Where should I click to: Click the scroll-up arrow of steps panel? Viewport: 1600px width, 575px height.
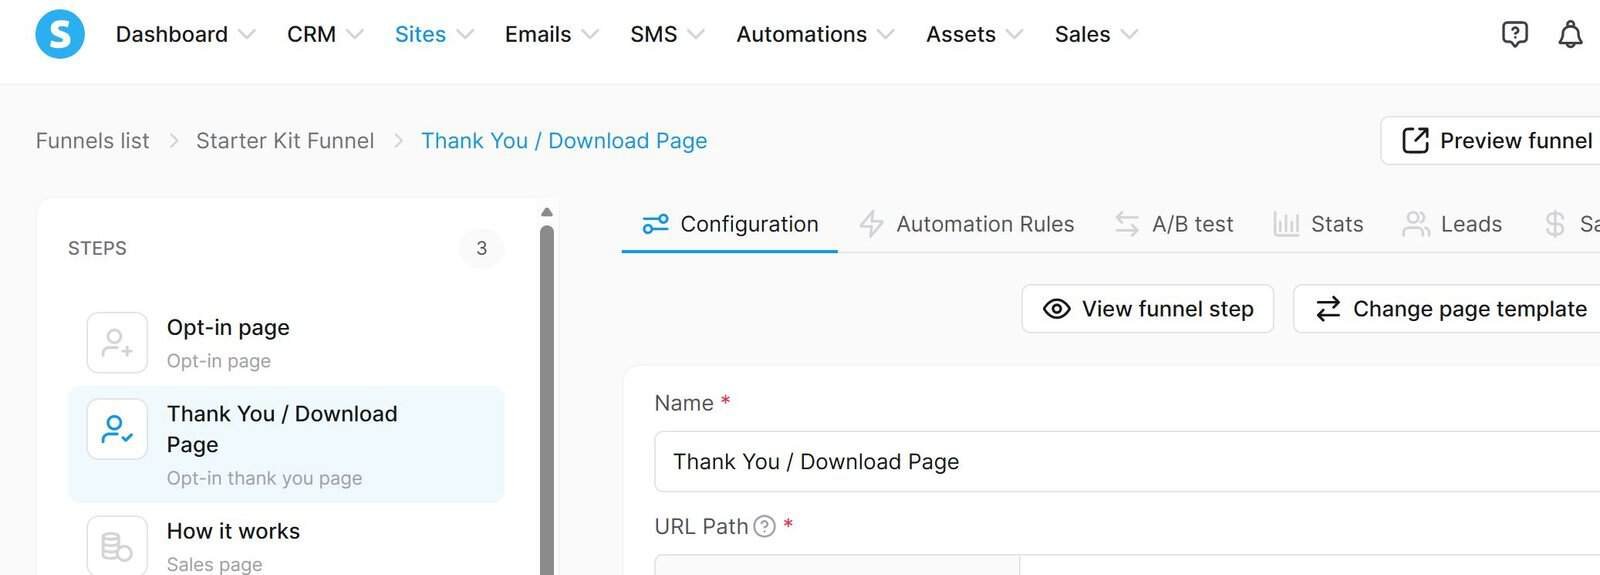tap(547, 212)
